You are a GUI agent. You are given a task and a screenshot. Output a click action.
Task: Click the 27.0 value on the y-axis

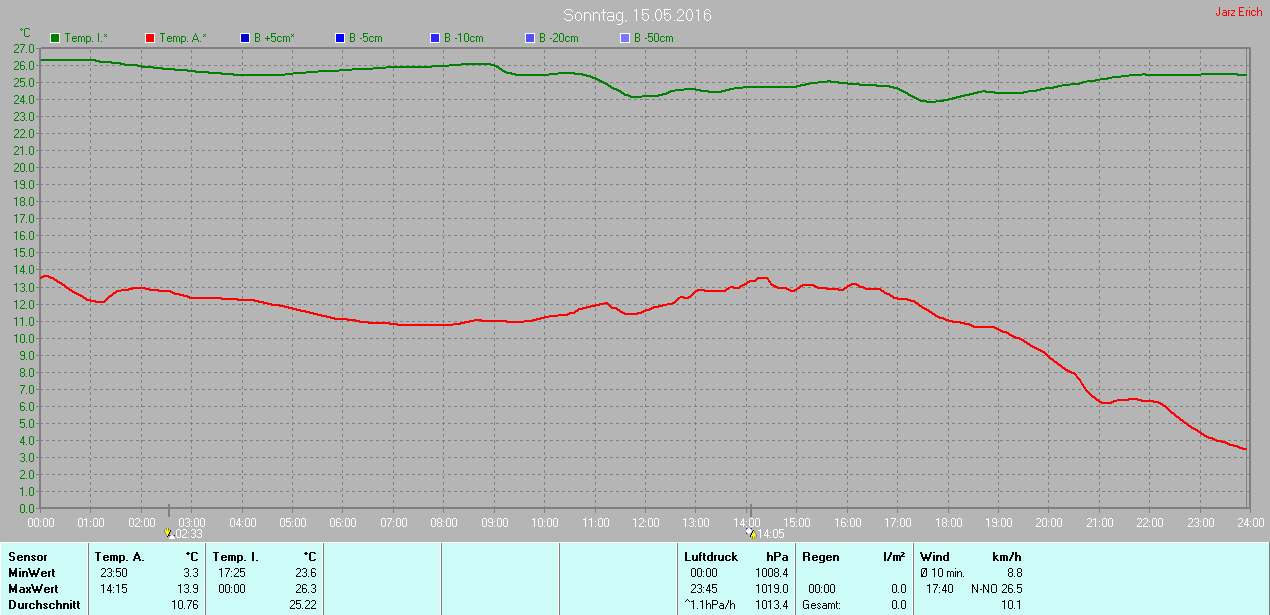pyautogui.click(x=25, y=48)
